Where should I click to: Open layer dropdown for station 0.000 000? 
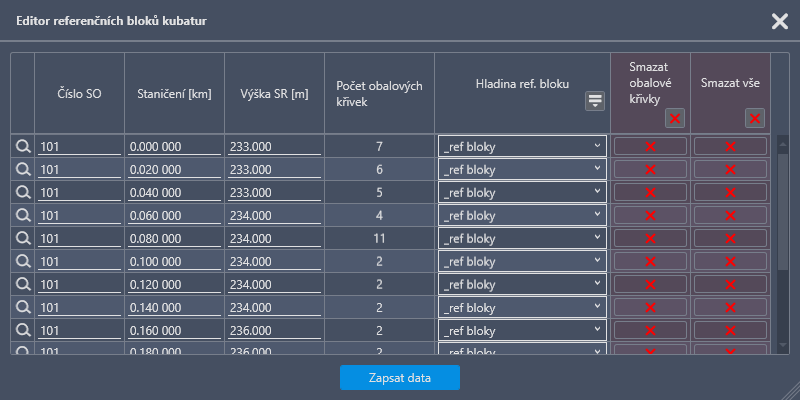522,146
